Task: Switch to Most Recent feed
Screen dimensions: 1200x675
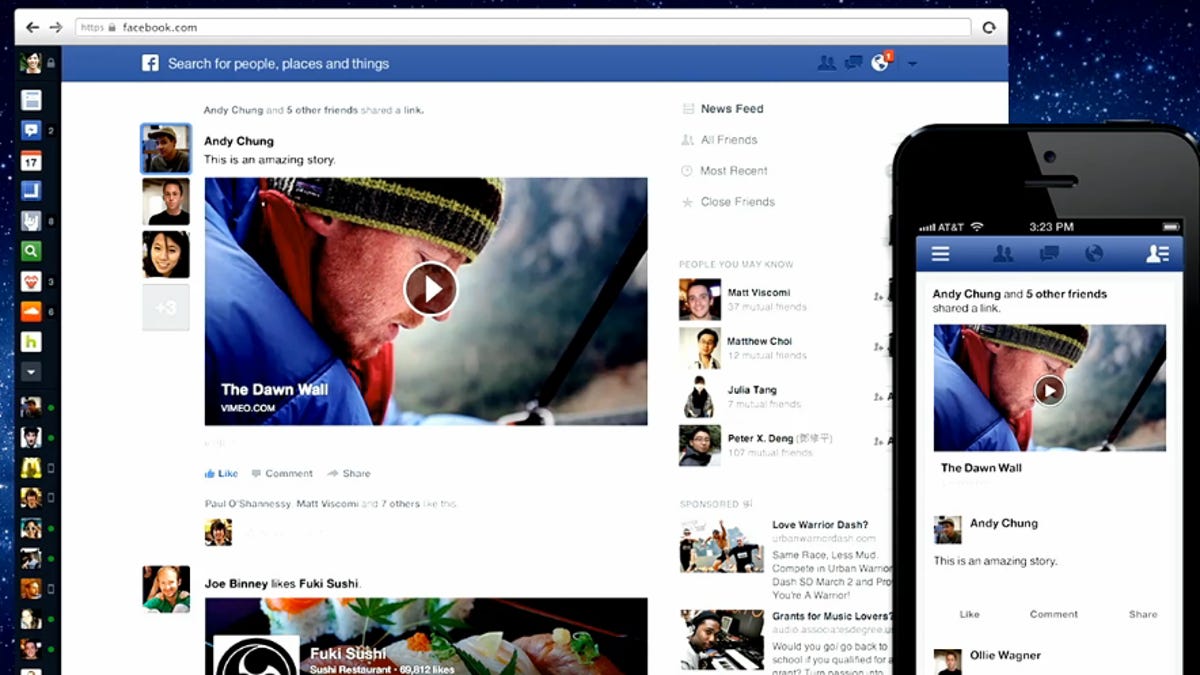Action: coord(733,171)
